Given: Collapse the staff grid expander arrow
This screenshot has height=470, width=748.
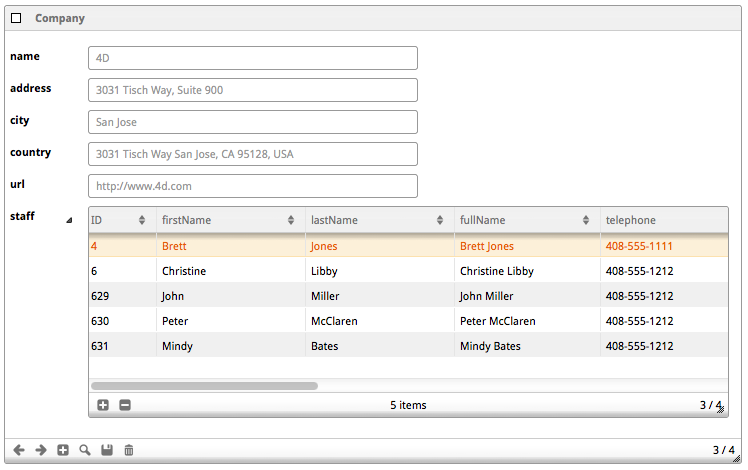Looking at the screenshot, I should [69, 219].
